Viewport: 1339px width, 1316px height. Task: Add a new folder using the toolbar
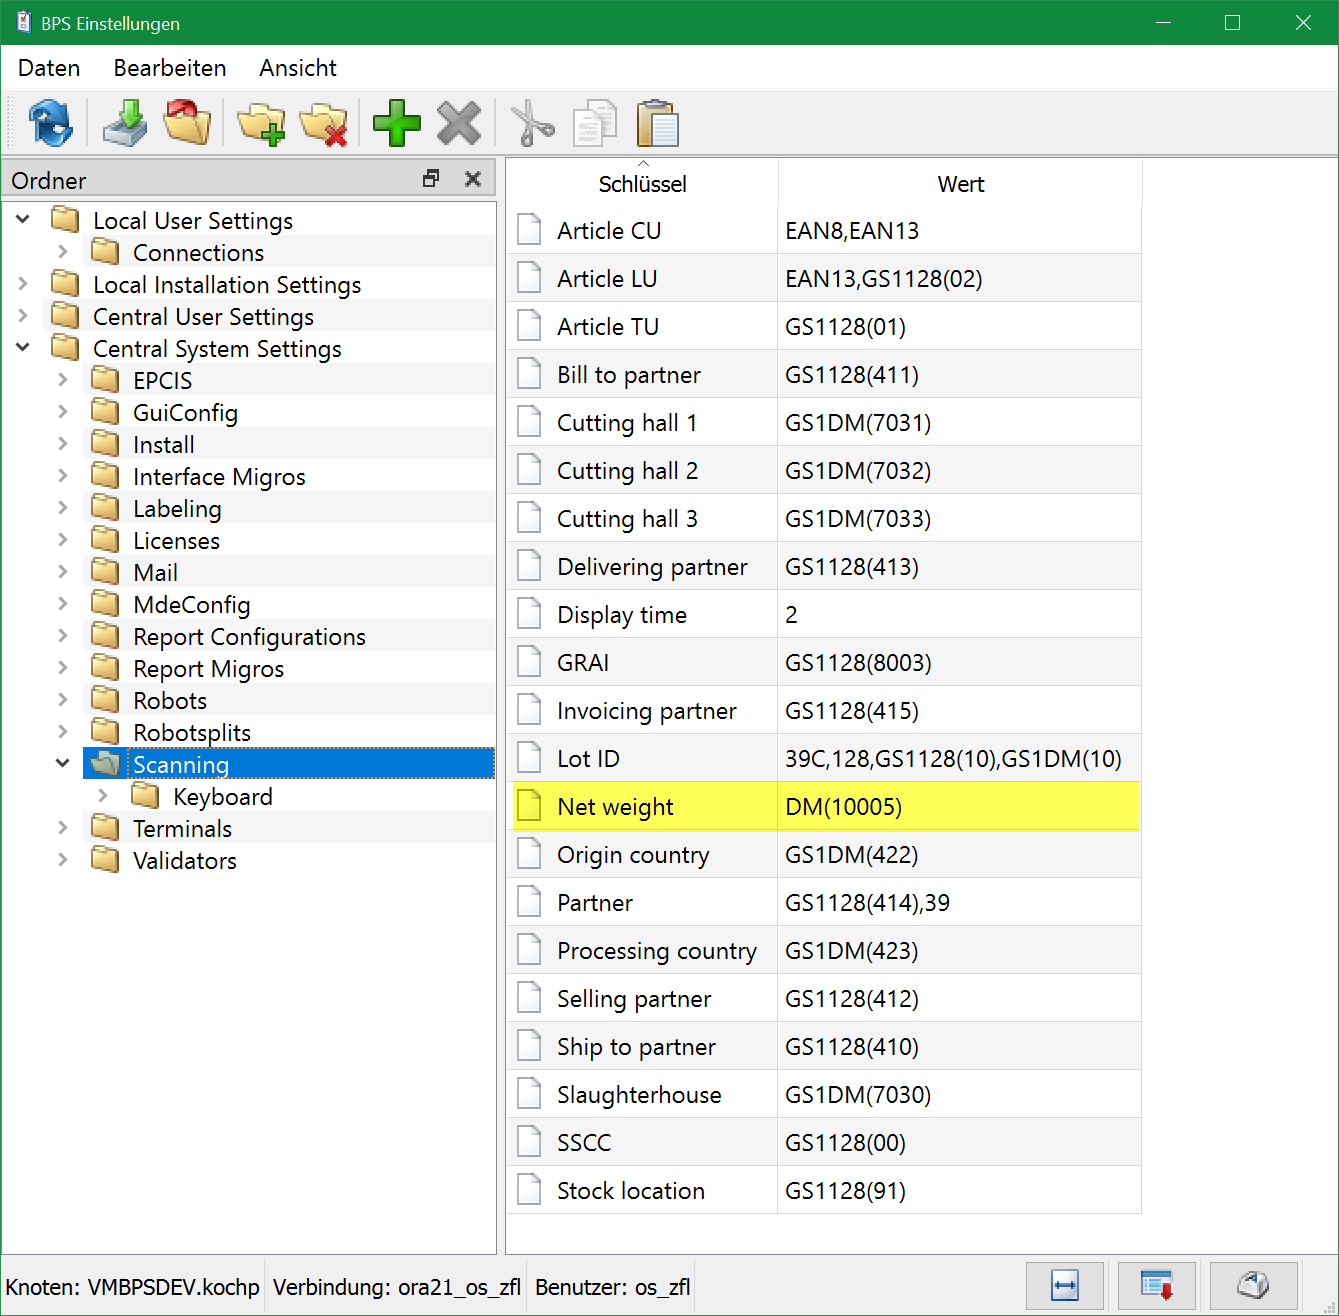coord(261,124)
